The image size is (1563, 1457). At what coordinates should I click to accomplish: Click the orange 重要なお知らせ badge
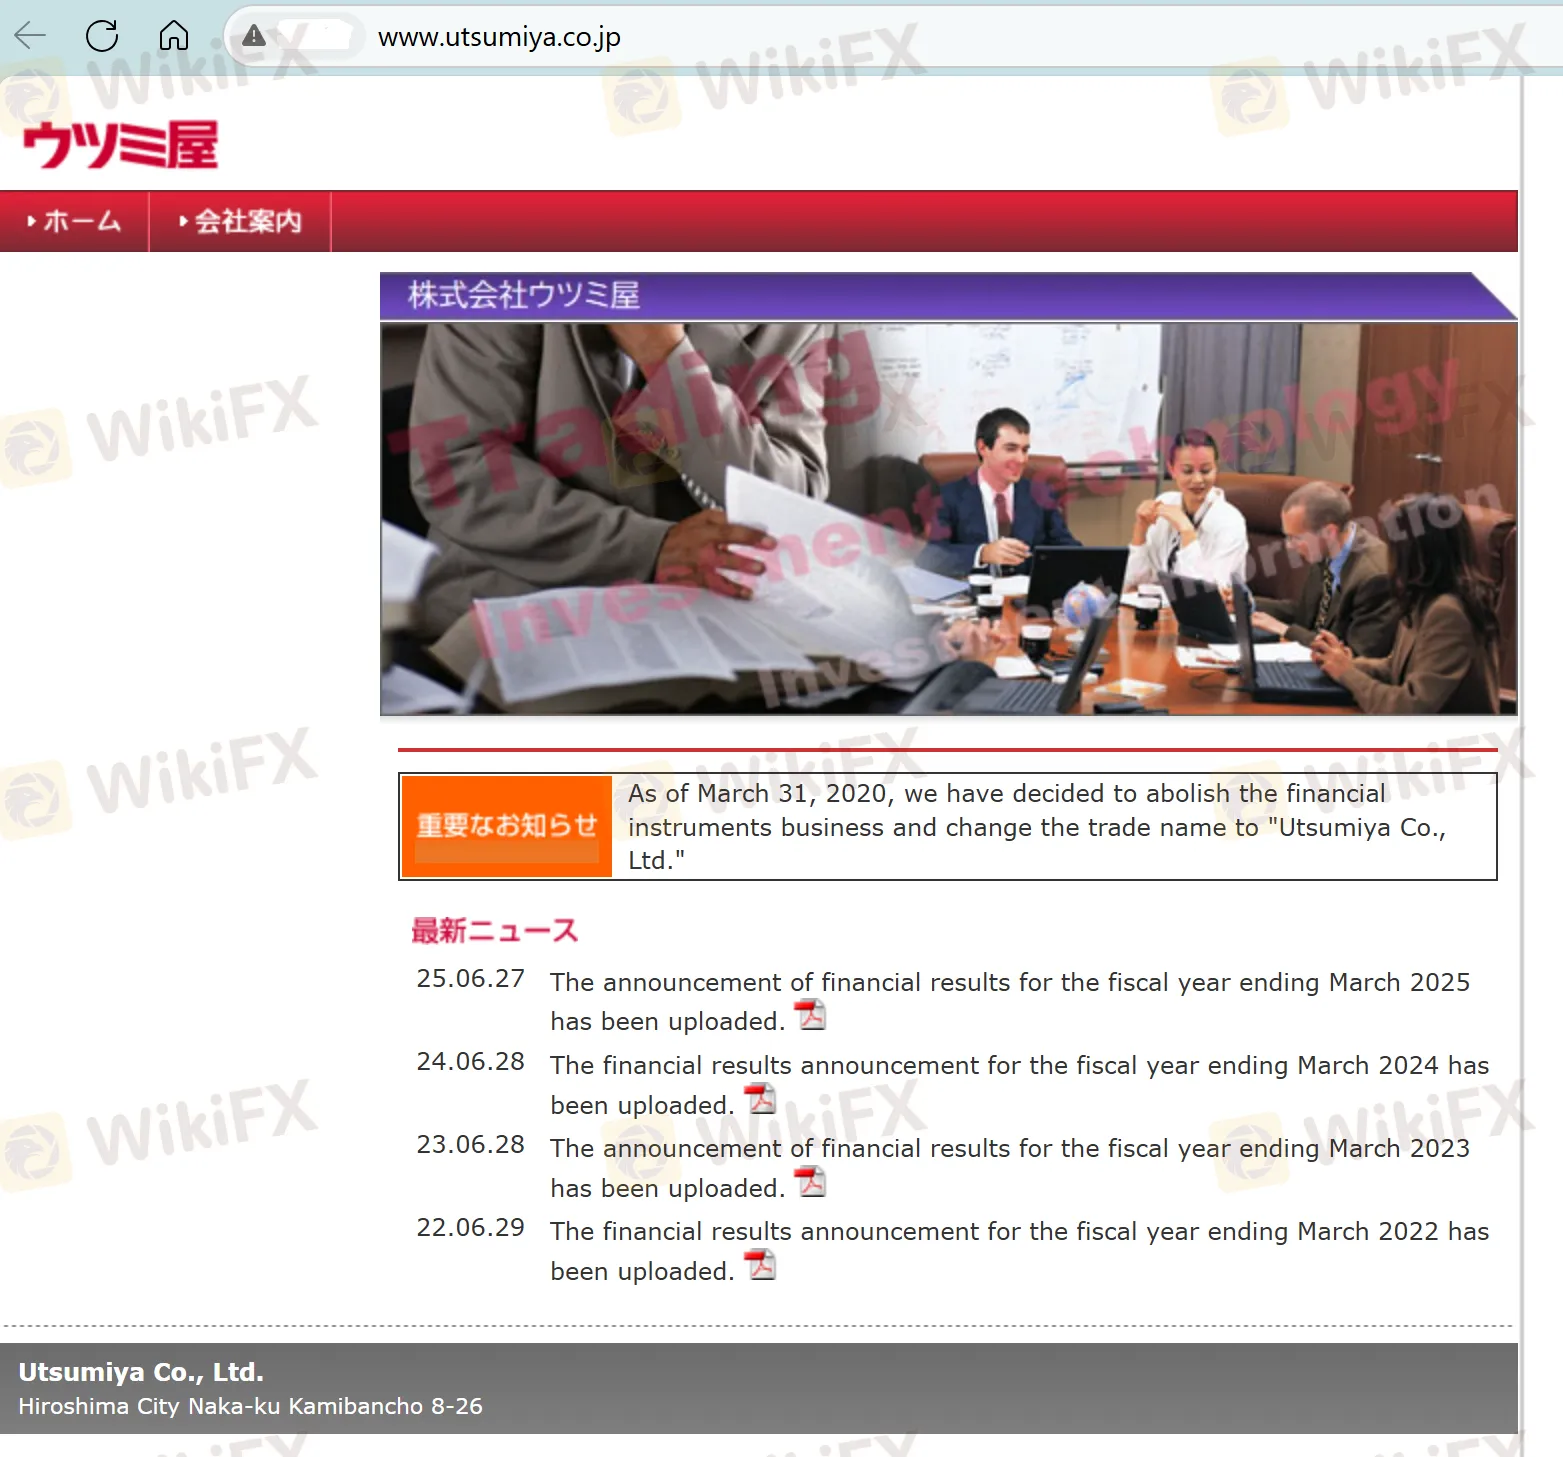coord(506,826)
